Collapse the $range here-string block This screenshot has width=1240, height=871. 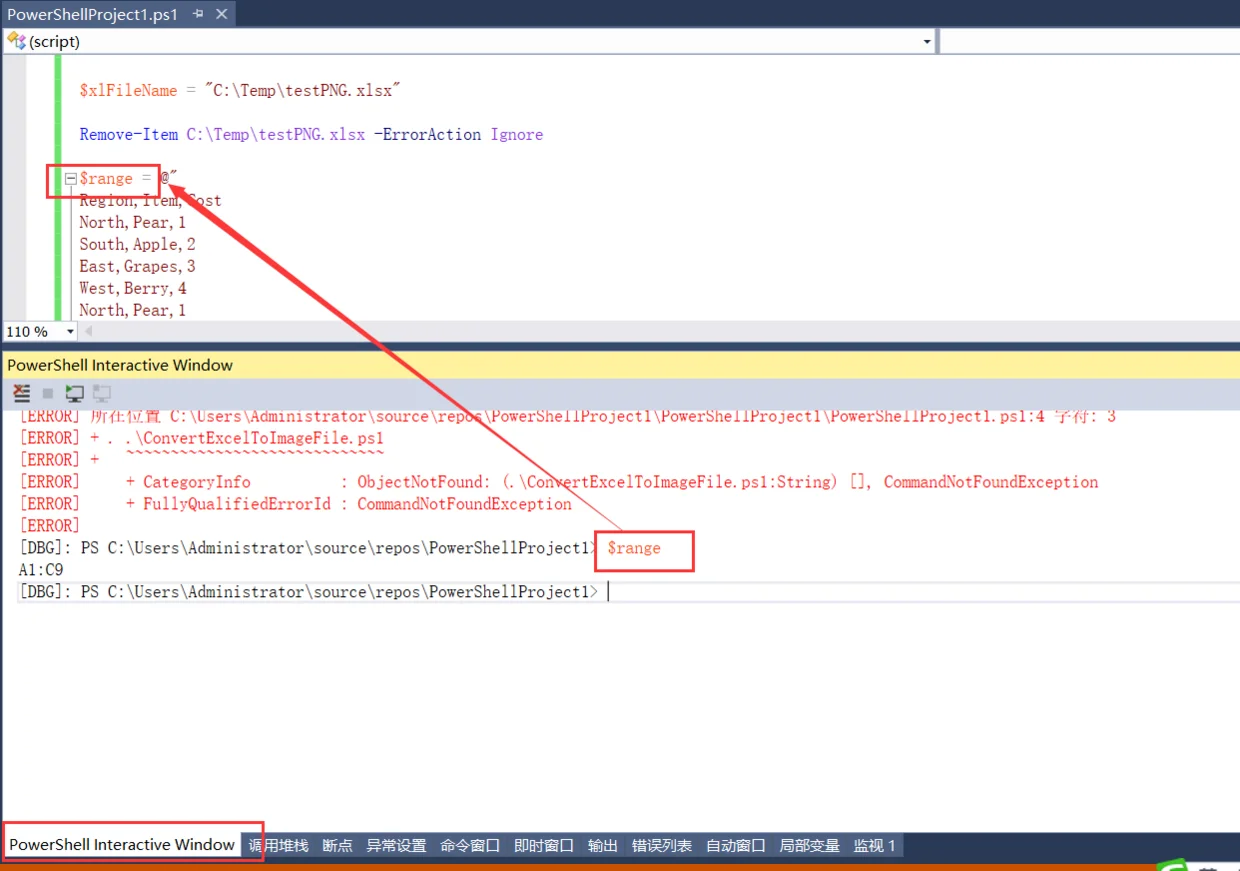(x=70, y=179)
